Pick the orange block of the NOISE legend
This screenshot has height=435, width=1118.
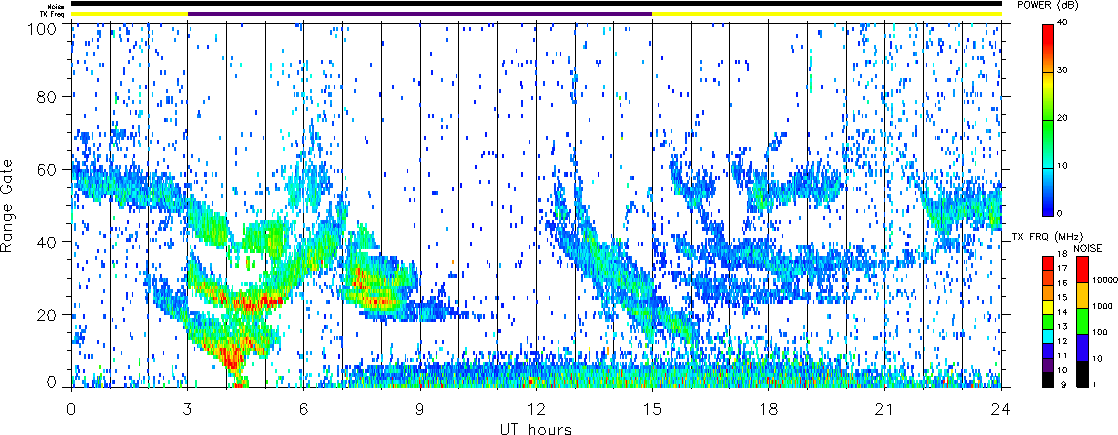coord(1082,295)
